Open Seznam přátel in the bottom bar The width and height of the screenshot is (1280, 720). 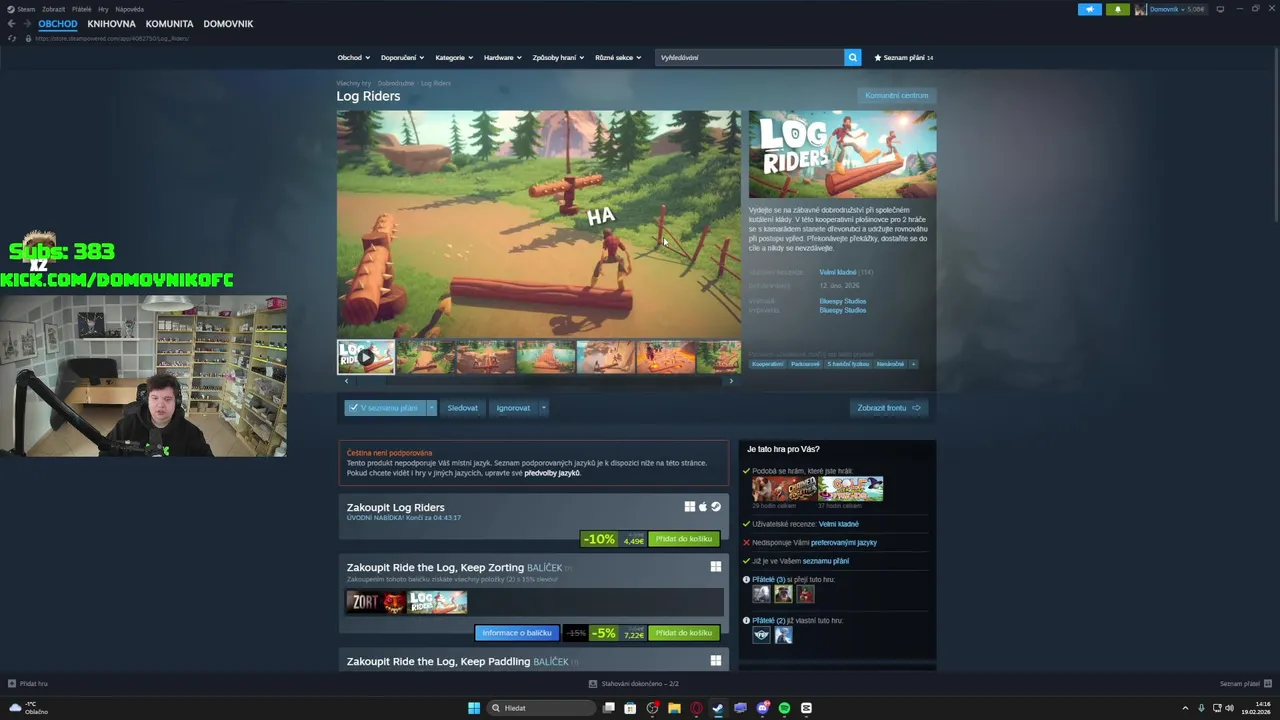pyautogui.click(x=1245, y=684)
